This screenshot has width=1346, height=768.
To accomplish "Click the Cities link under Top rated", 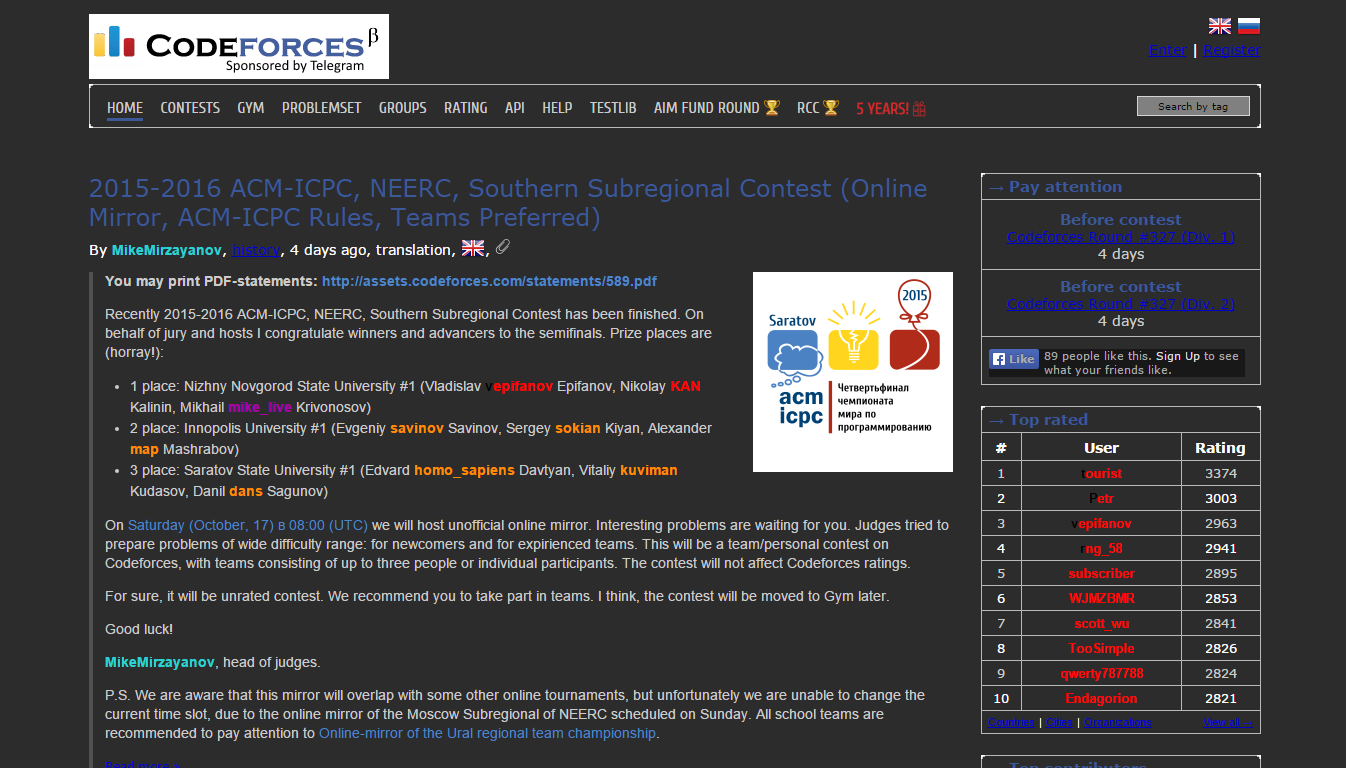I will (1059, 722).
